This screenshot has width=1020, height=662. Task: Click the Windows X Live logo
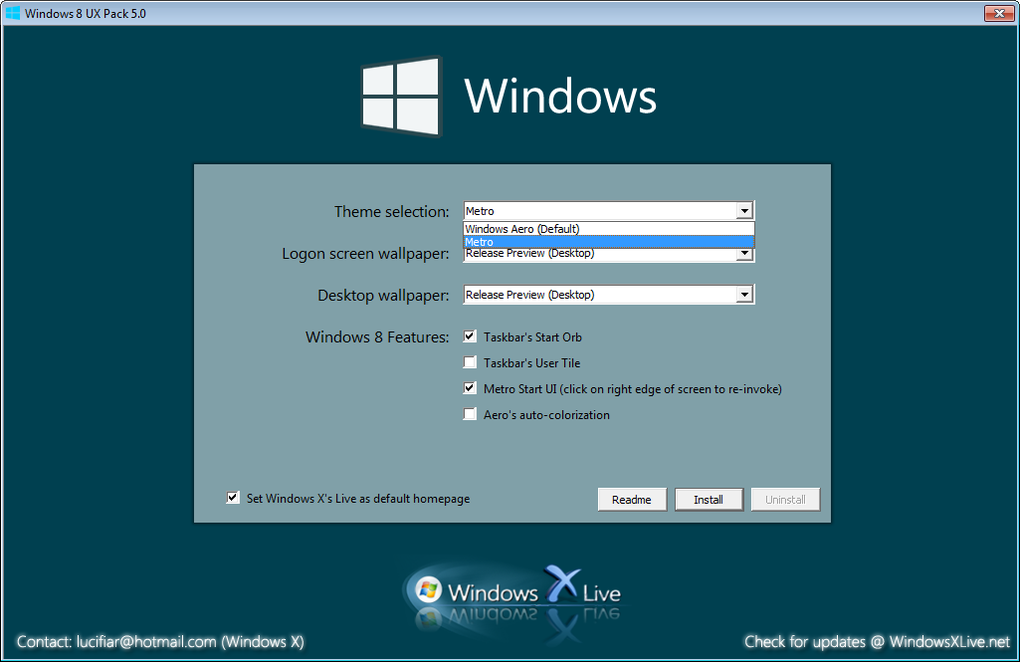514,595
